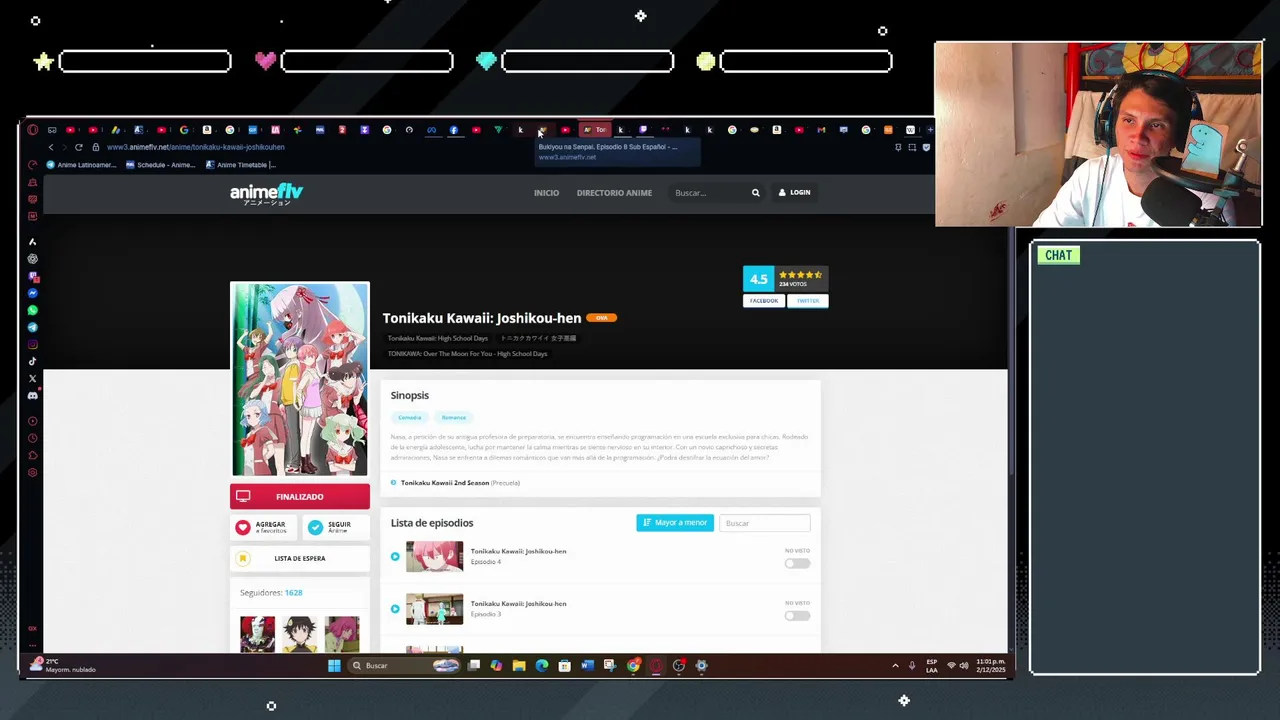Open Anime Latinoamer... bookmark
The width and height of the screenshot is (1280, 720).
coord(81,165)
